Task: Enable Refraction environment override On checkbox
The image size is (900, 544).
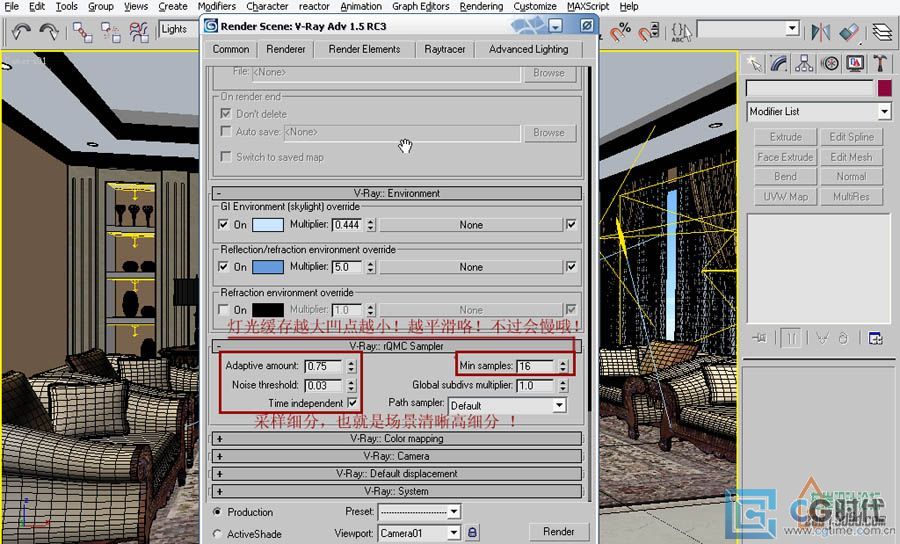Action: [224, 309]
